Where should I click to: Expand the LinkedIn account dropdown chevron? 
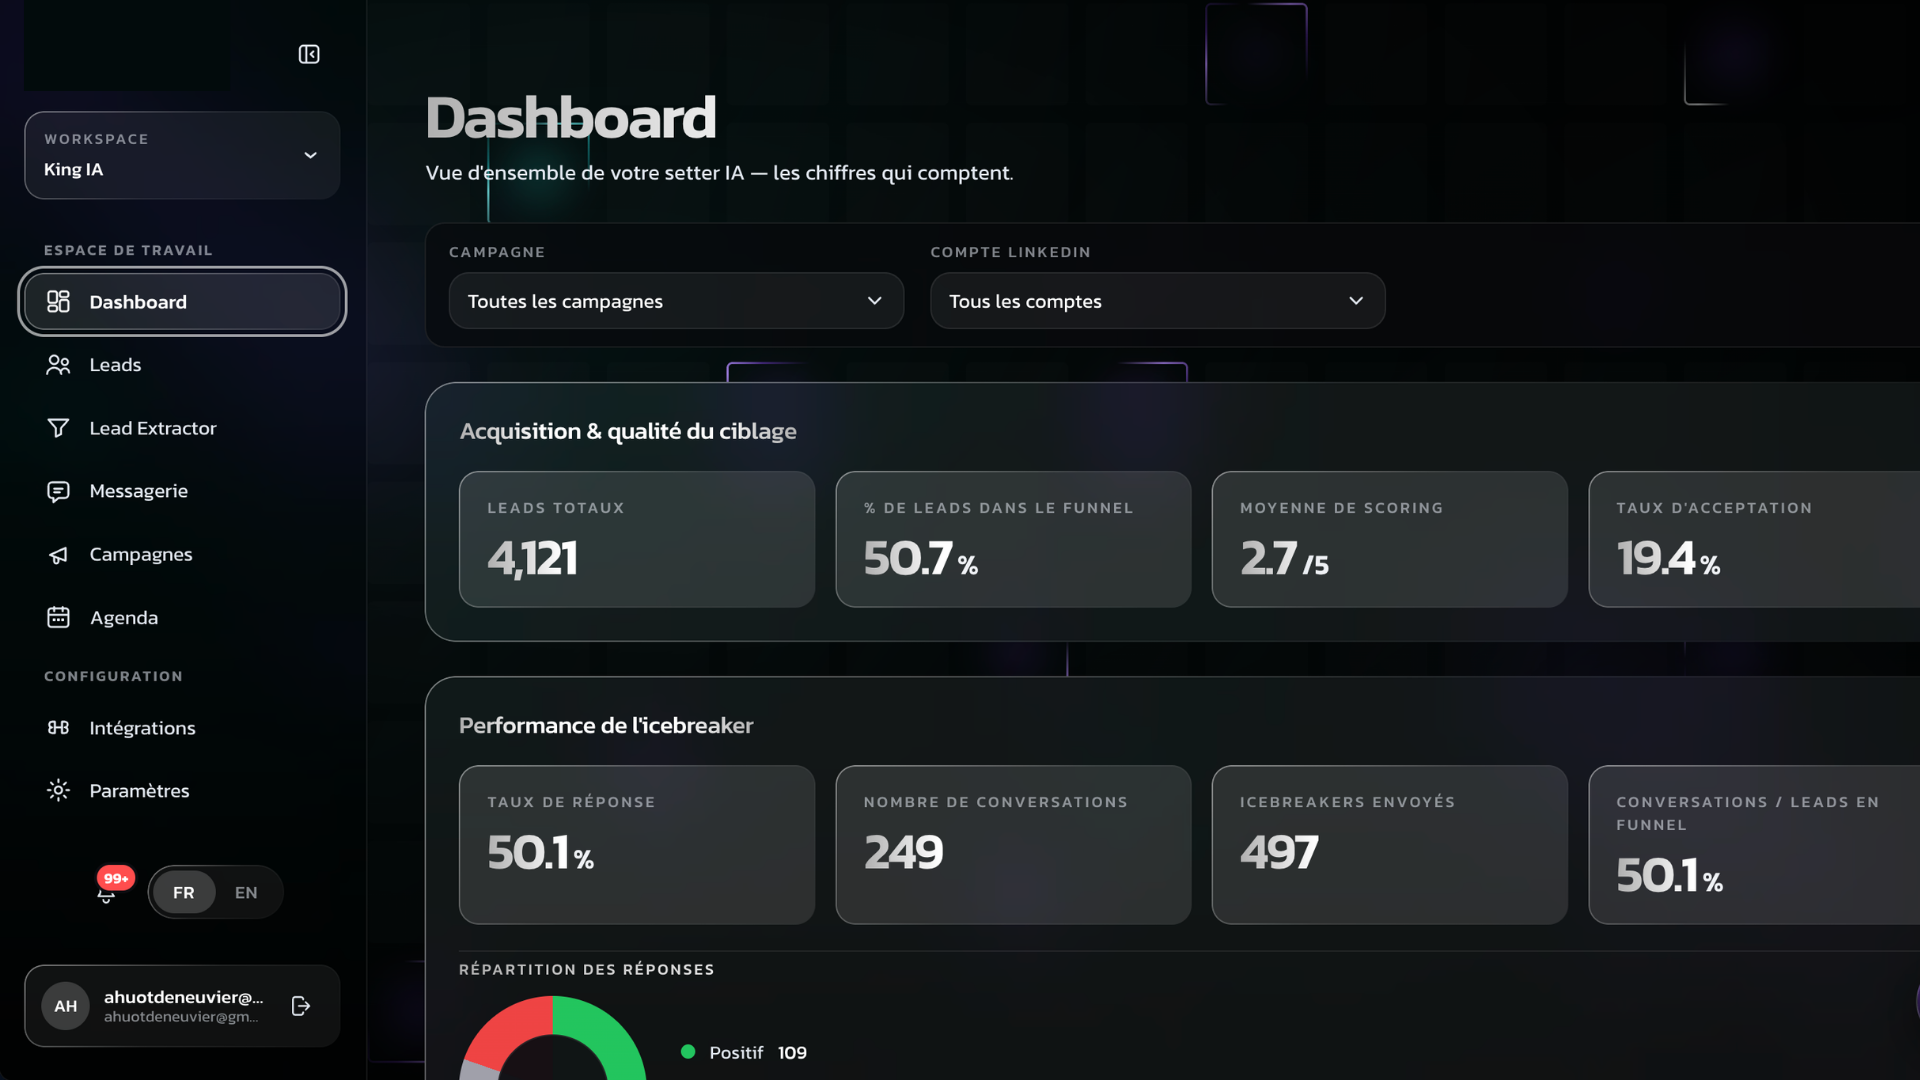click(1356, 301)
